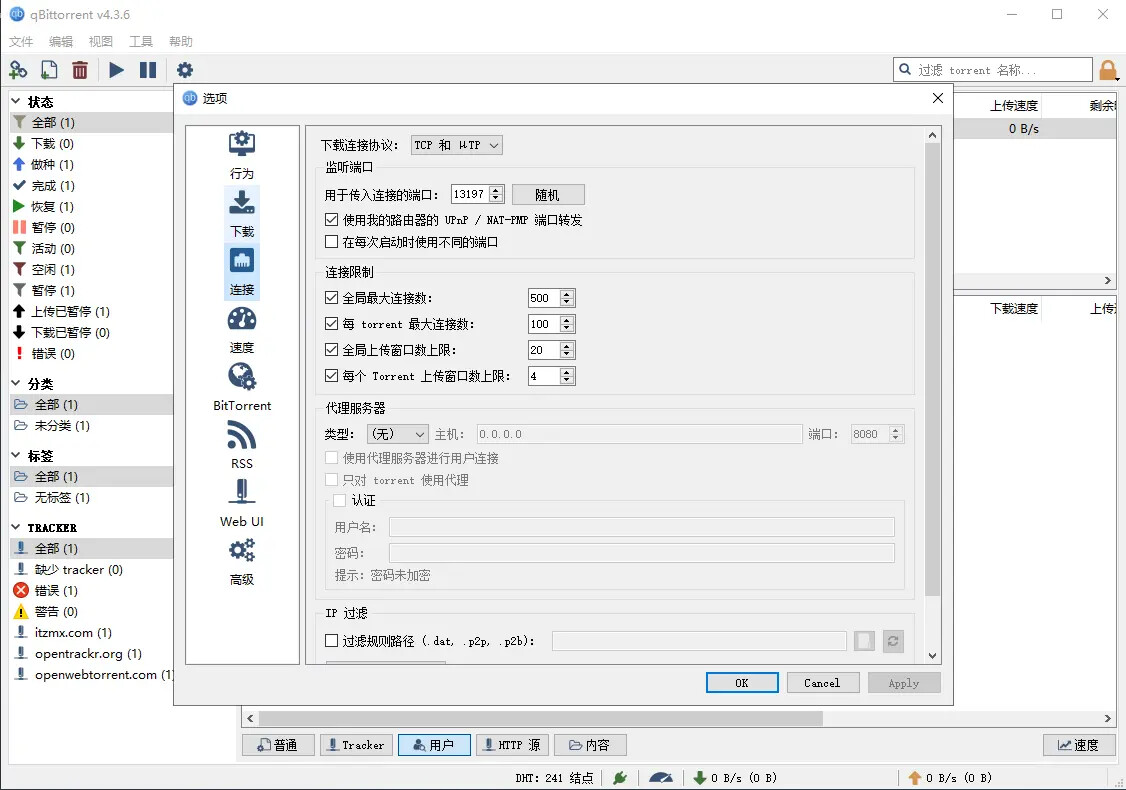This screenshot has height=790, width=1126.
Task: Toggle the 全局上传窗口数上限 checkbox
Action: [331, 350]
